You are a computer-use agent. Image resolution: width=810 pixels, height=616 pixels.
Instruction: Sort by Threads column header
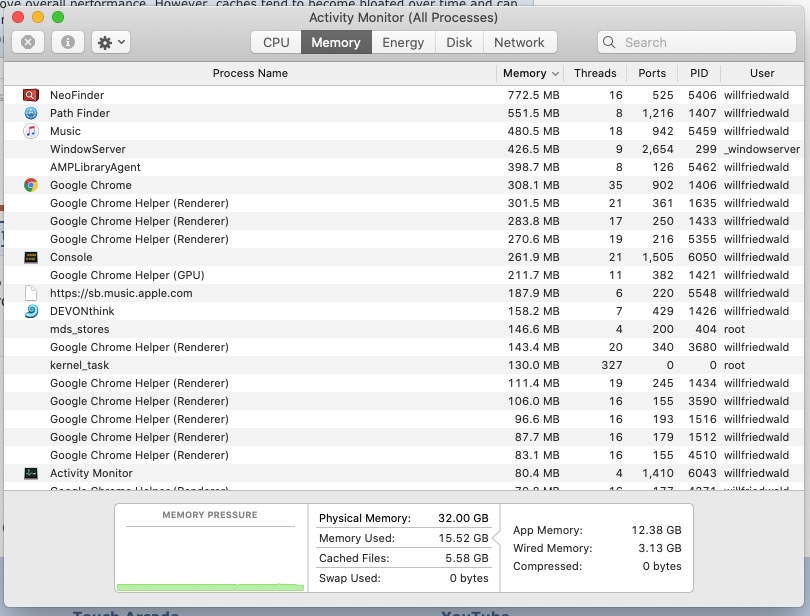[x=595, y=73]
